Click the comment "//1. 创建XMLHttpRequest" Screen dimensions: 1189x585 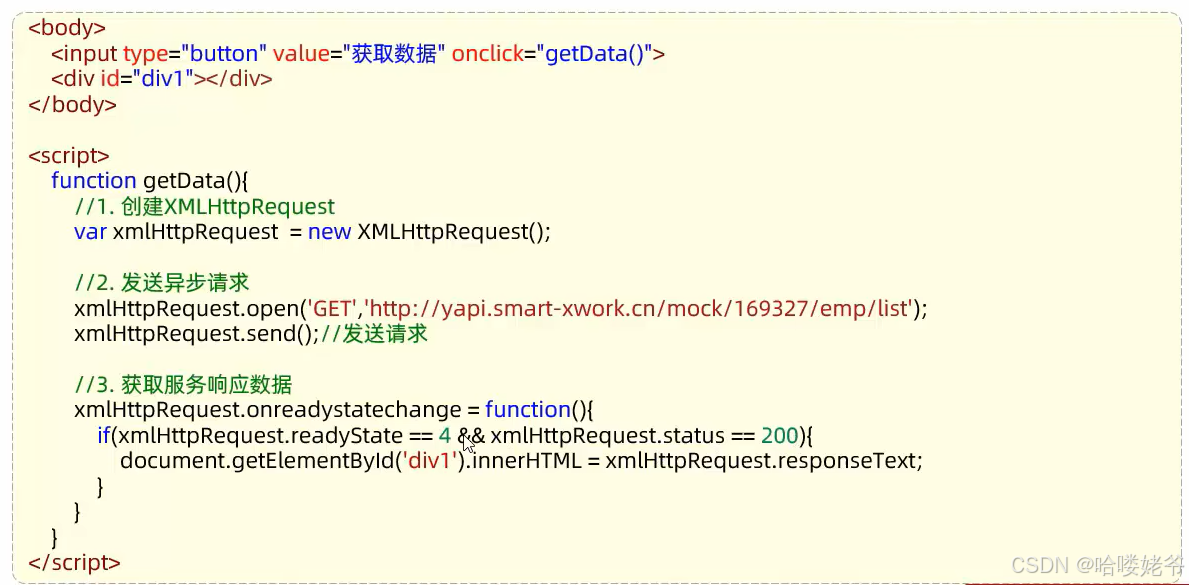(x=204, y=206)
